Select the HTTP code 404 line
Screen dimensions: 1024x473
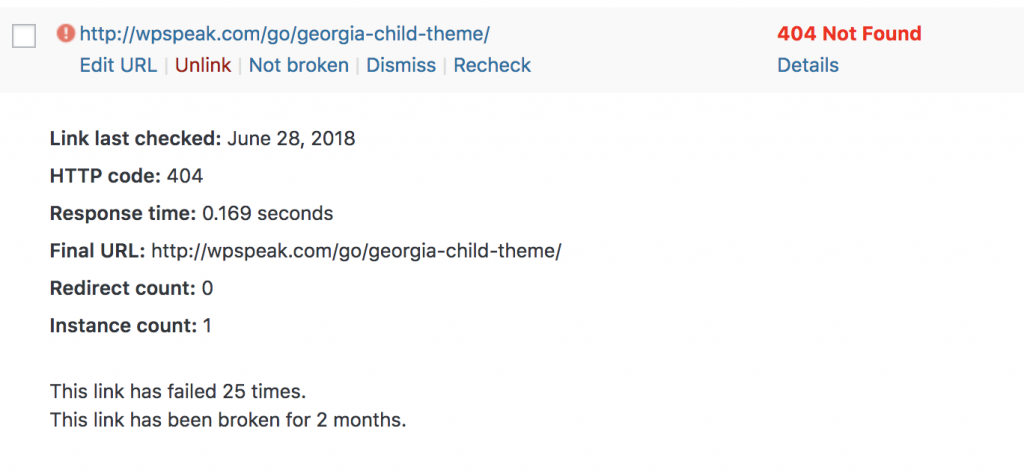[126, 176]
